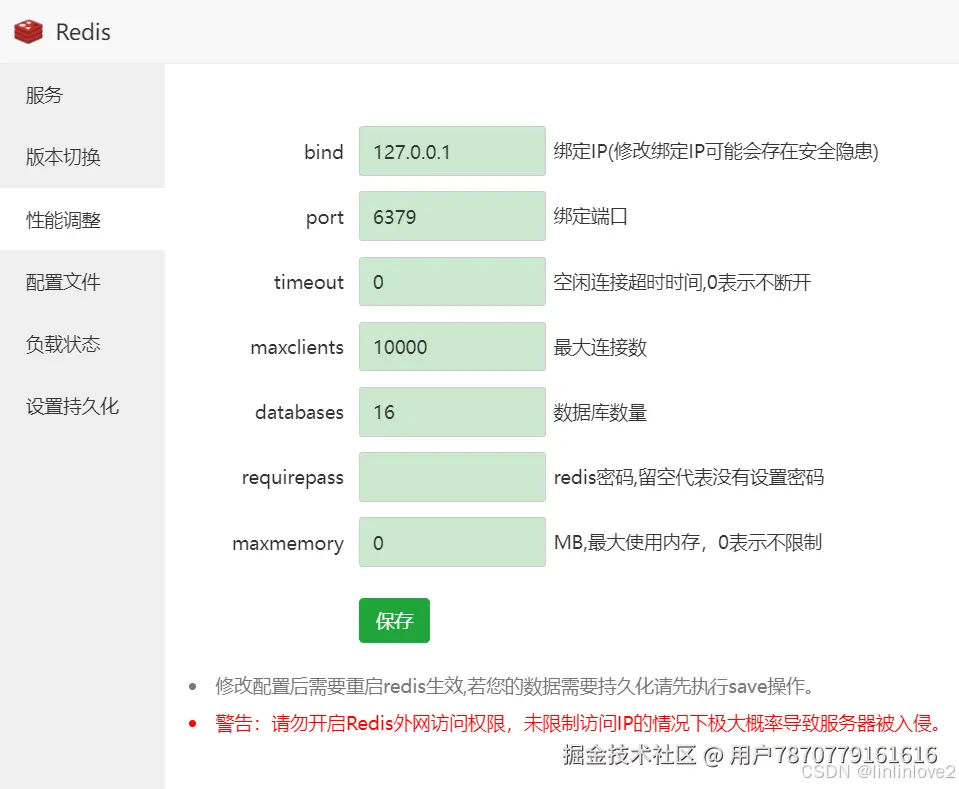Click the green 保存 button
Screen dimensions: 959x789
point(394,620)
